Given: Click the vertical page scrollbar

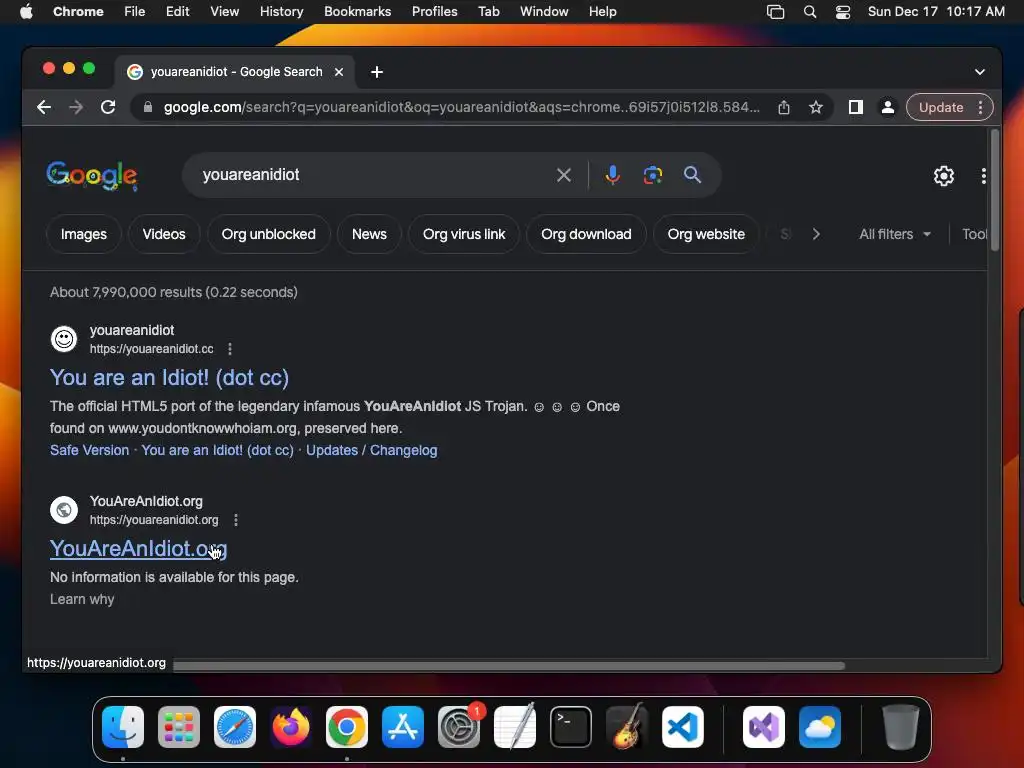Looking at the screenshot, I should click(x=994, y=189).
